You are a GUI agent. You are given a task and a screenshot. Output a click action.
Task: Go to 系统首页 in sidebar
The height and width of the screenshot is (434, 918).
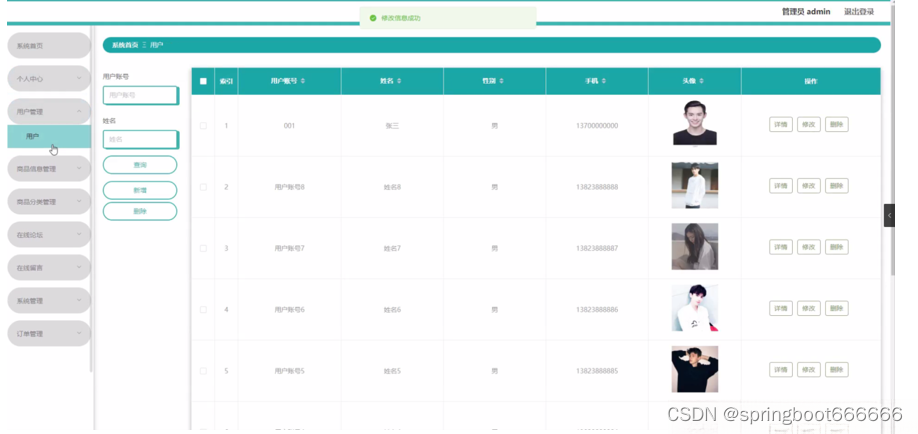[x=49, y=46]
